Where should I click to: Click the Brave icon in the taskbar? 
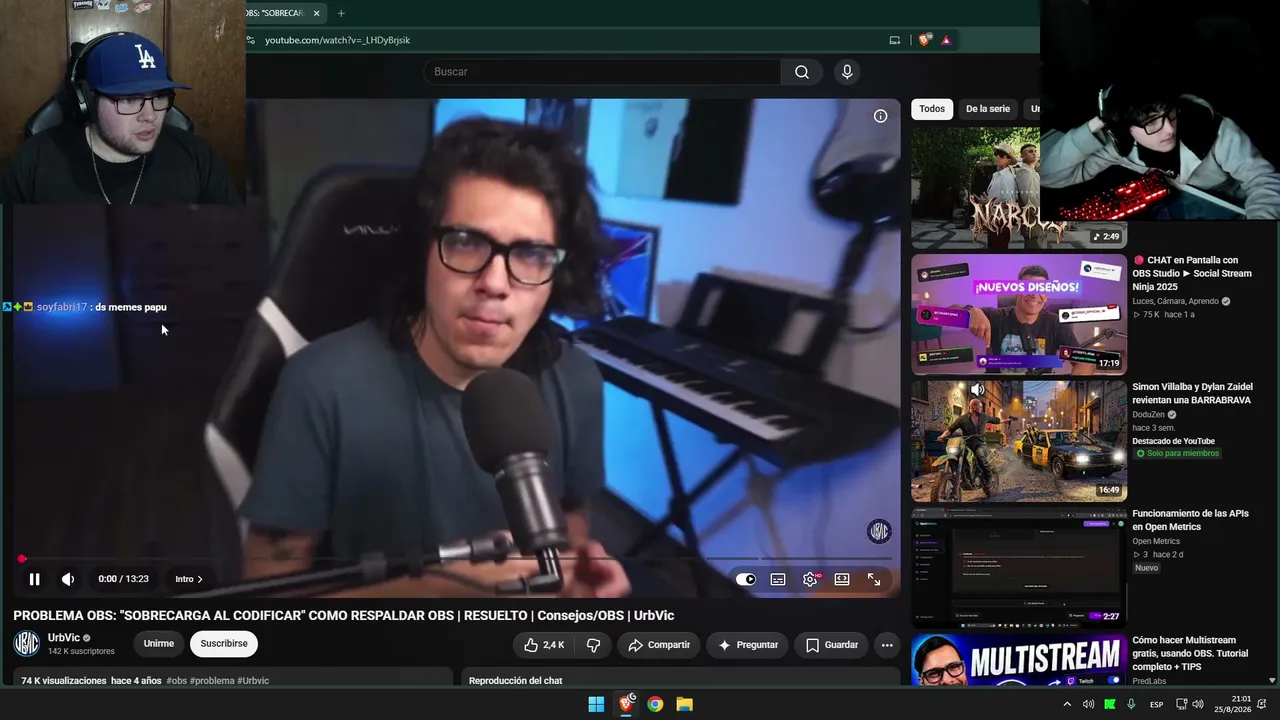click(x=626, y=704)
